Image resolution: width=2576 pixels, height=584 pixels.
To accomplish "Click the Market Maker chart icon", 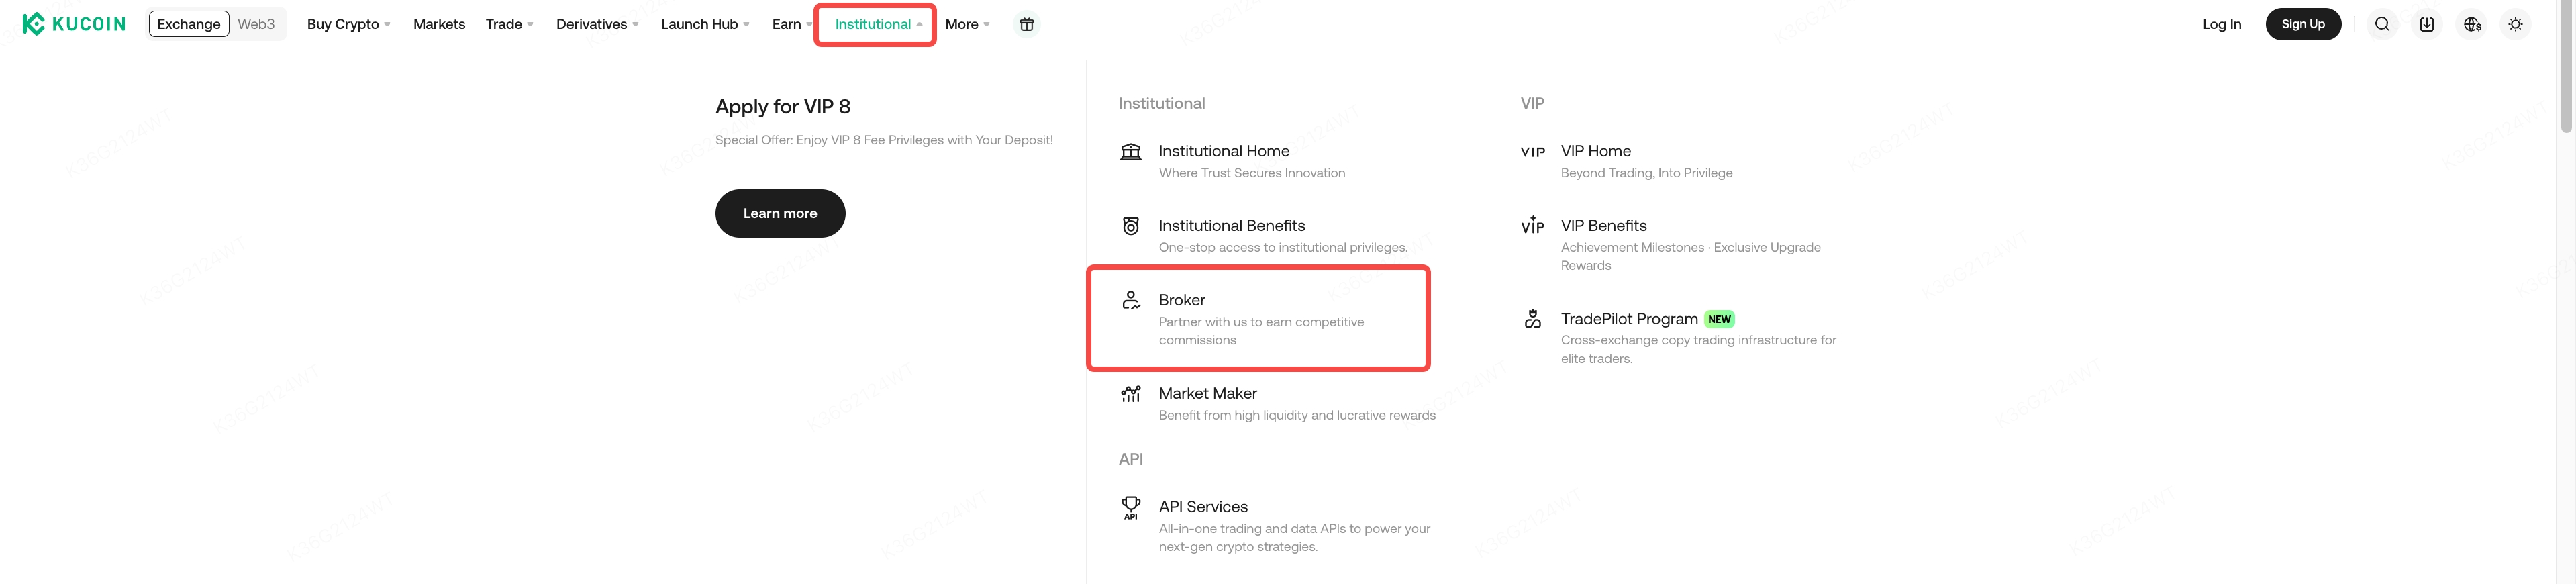I will click(x=1130, y=394).
